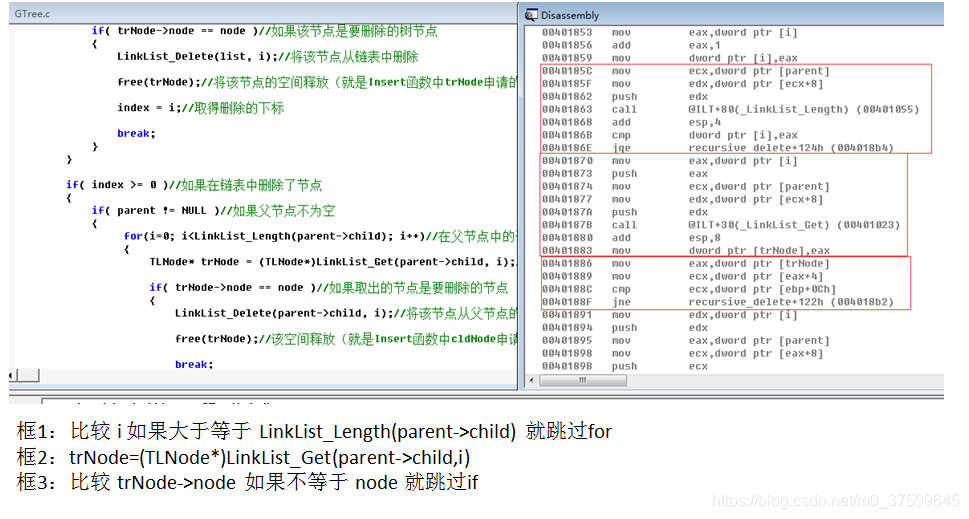Click the 'mov eax,dword ptr [trNode]' row

[x=685, y=263]
